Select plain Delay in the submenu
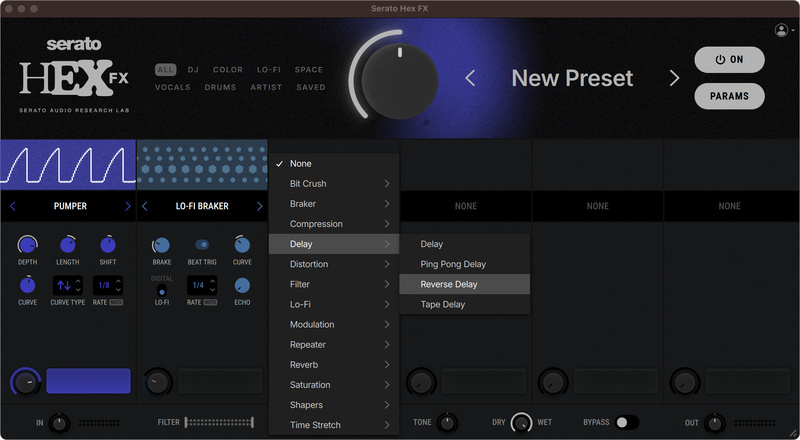Viewport: 800px width, 440px height. (465, 244)
